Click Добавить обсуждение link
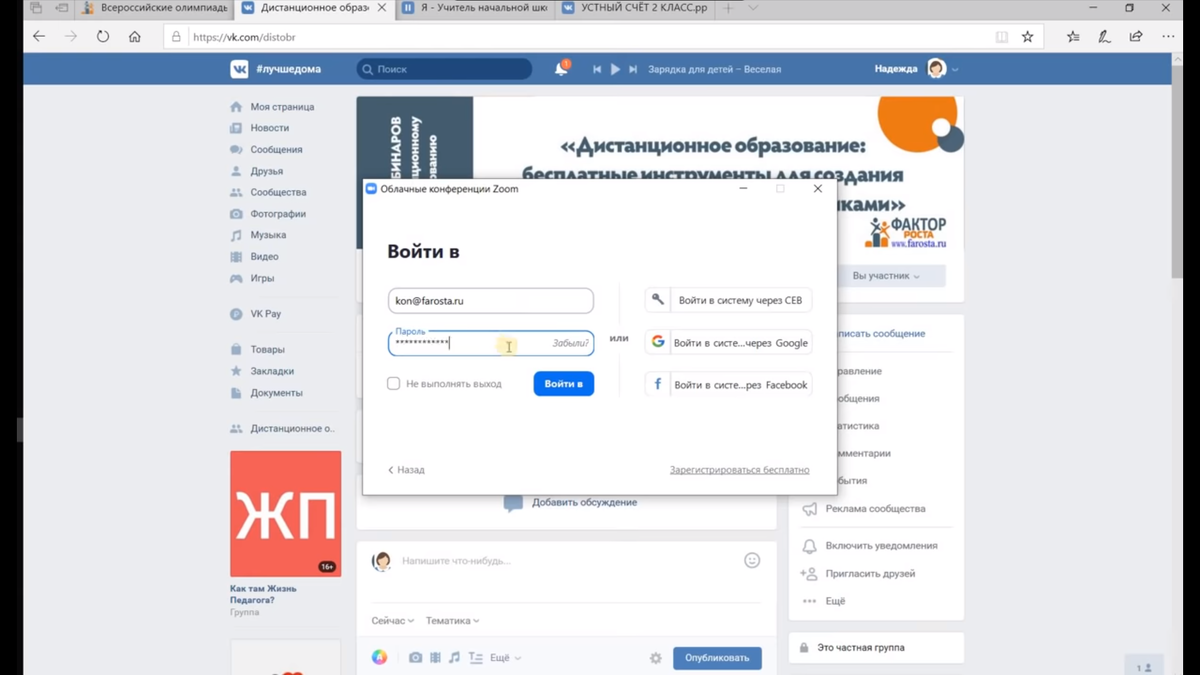This screenshot has height=675, width=1200. [x=584, y=503]
